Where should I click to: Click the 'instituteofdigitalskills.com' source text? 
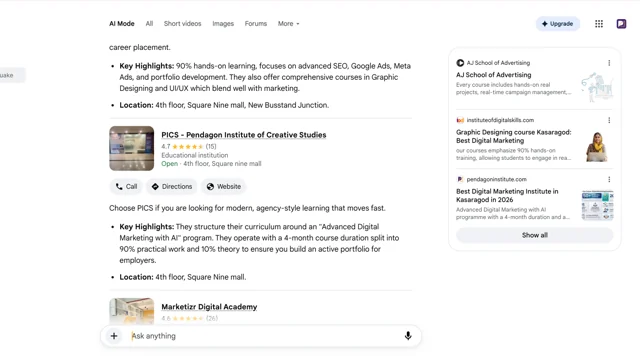500,120
